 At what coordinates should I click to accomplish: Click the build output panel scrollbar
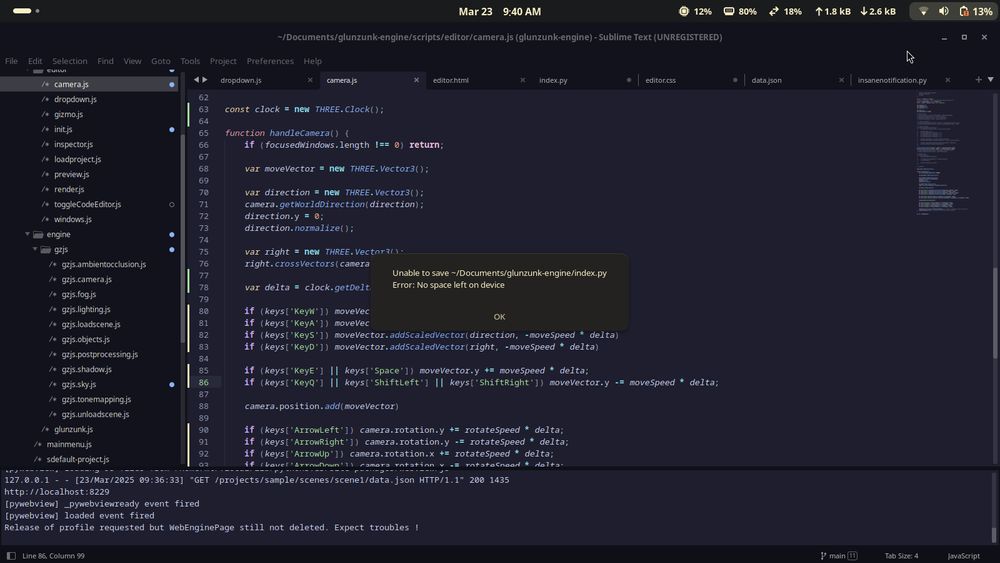point(994,534)
